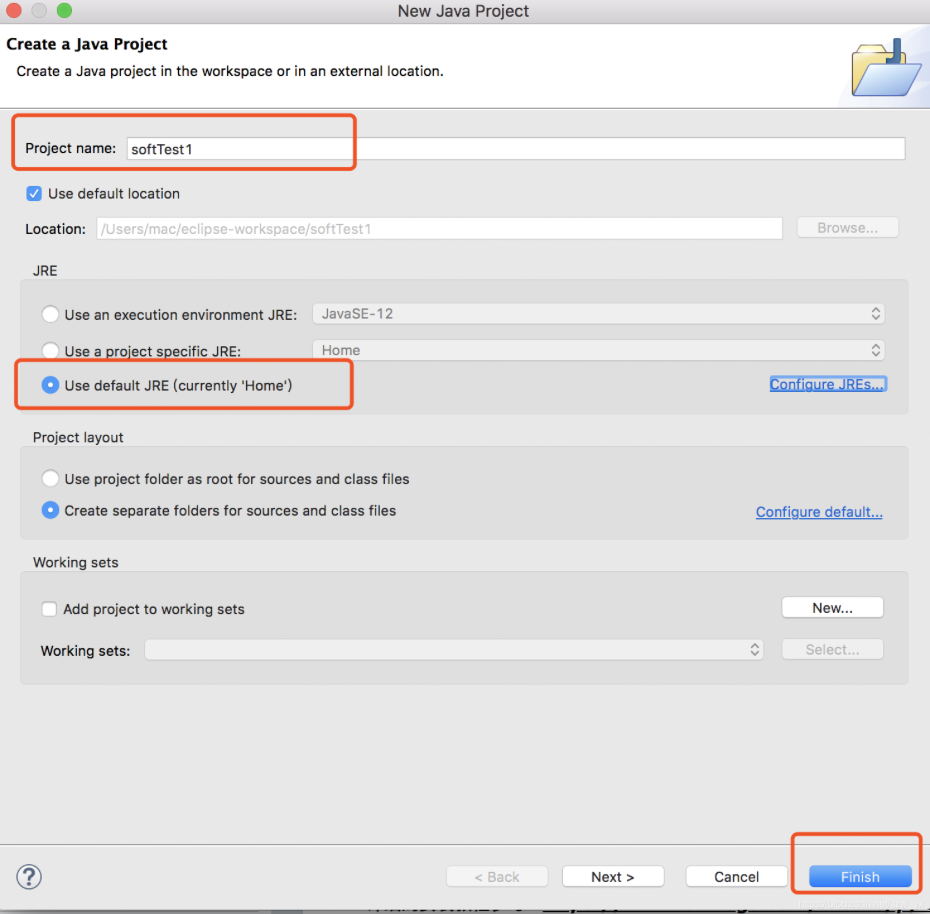Click the 'Project layout' group label

(78, 437)
